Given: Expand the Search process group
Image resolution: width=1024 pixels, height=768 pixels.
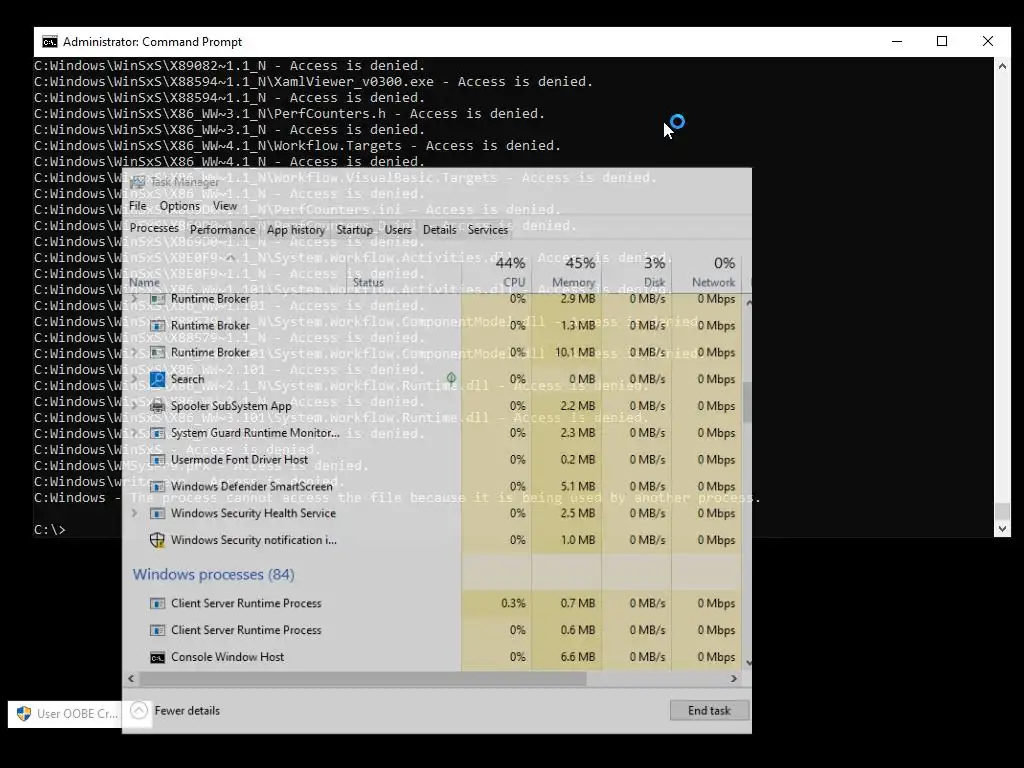Looking at the screenshot, I should pyautogui.click(x=135, y=379).
